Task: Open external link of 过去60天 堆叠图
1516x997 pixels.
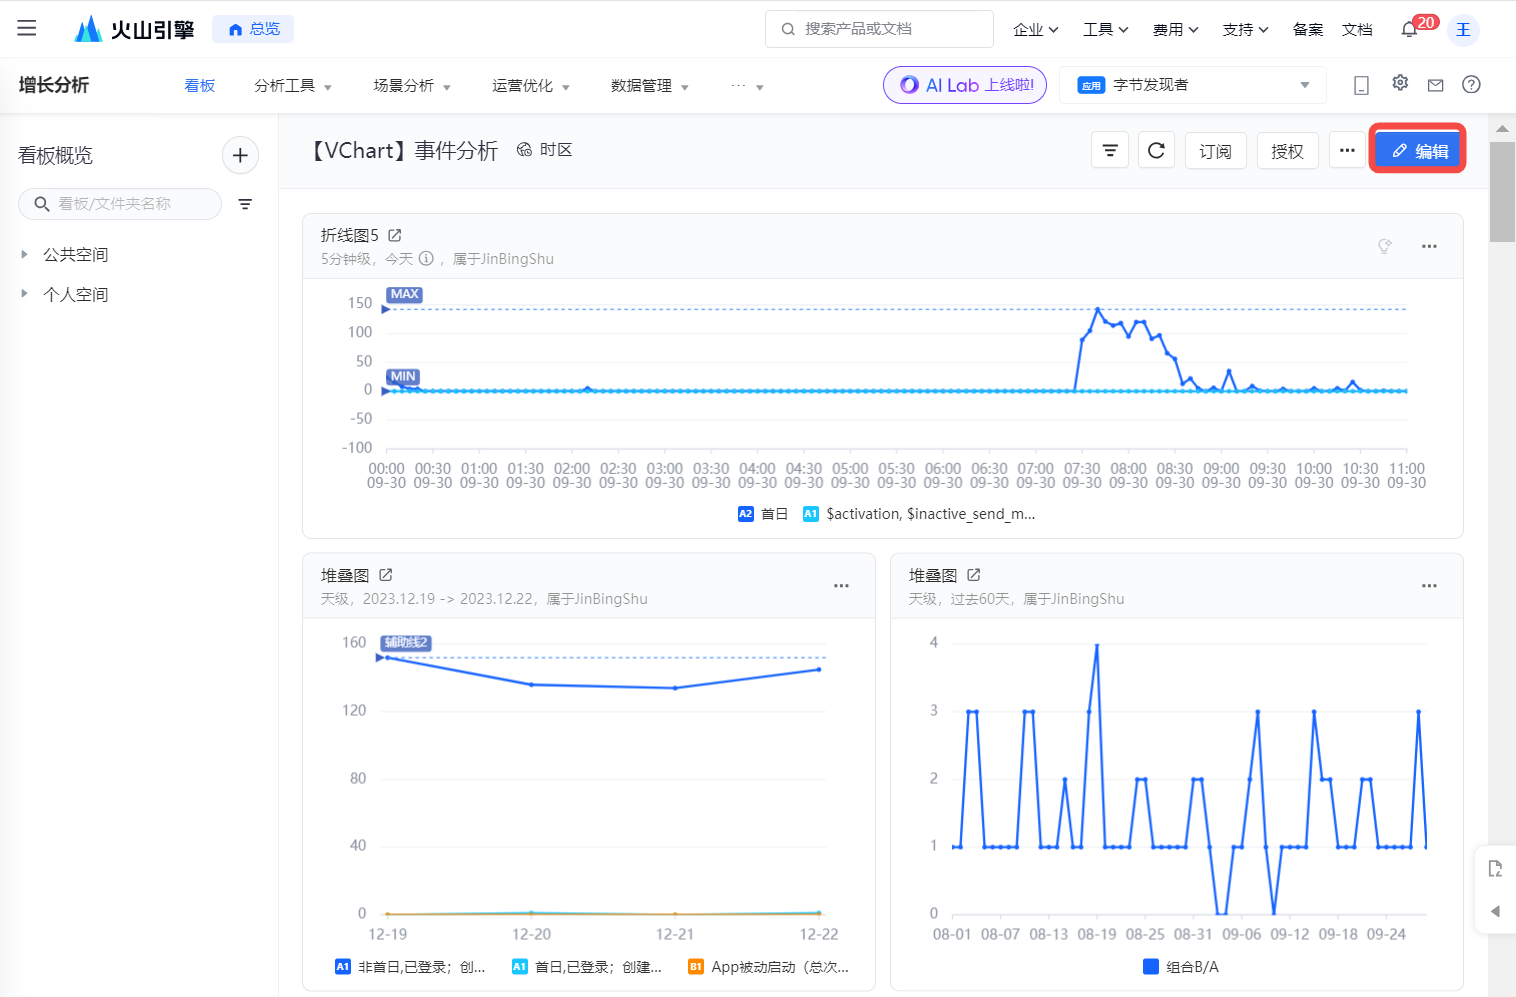Action: click(974, 575)
